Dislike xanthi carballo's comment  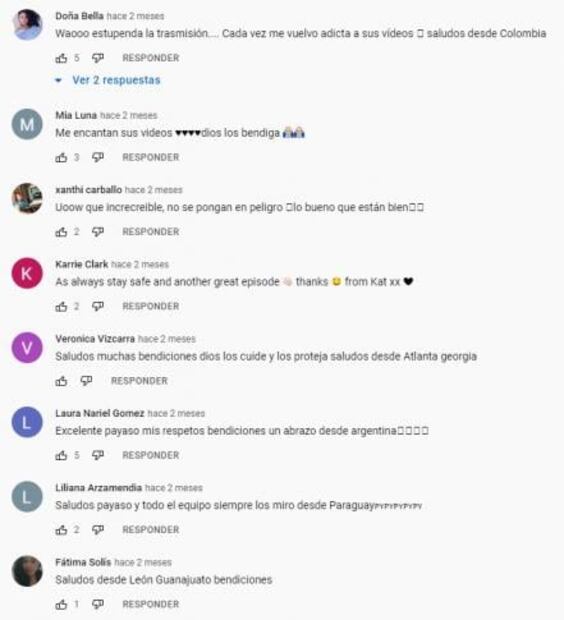pyautogui.click(x=98, y=232)
